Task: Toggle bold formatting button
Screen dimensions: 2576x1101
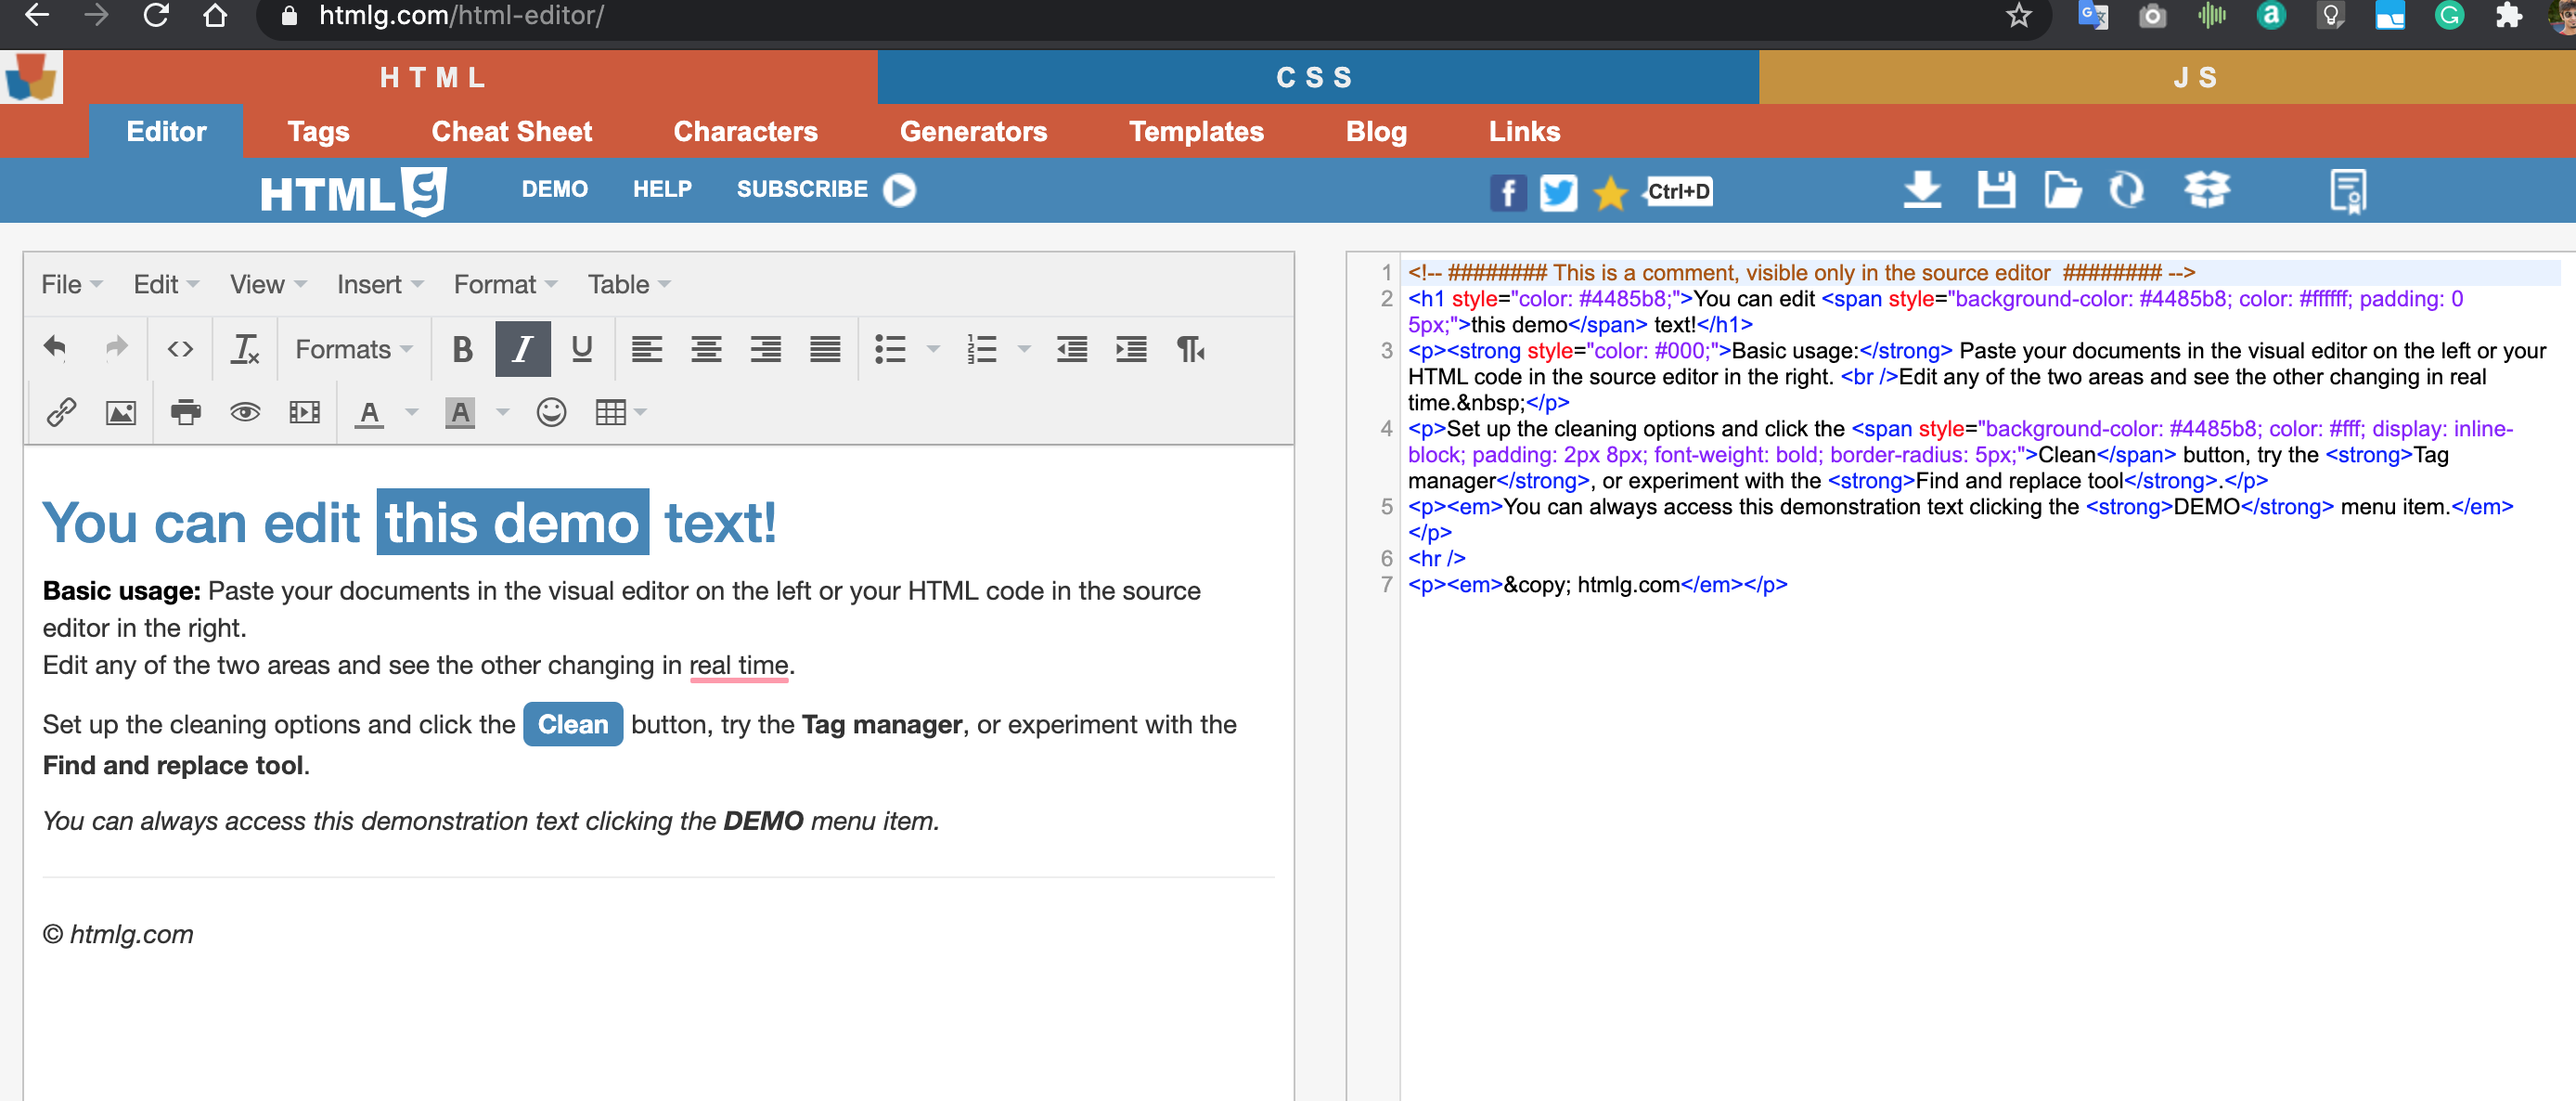Action: [x=462, y=349]
